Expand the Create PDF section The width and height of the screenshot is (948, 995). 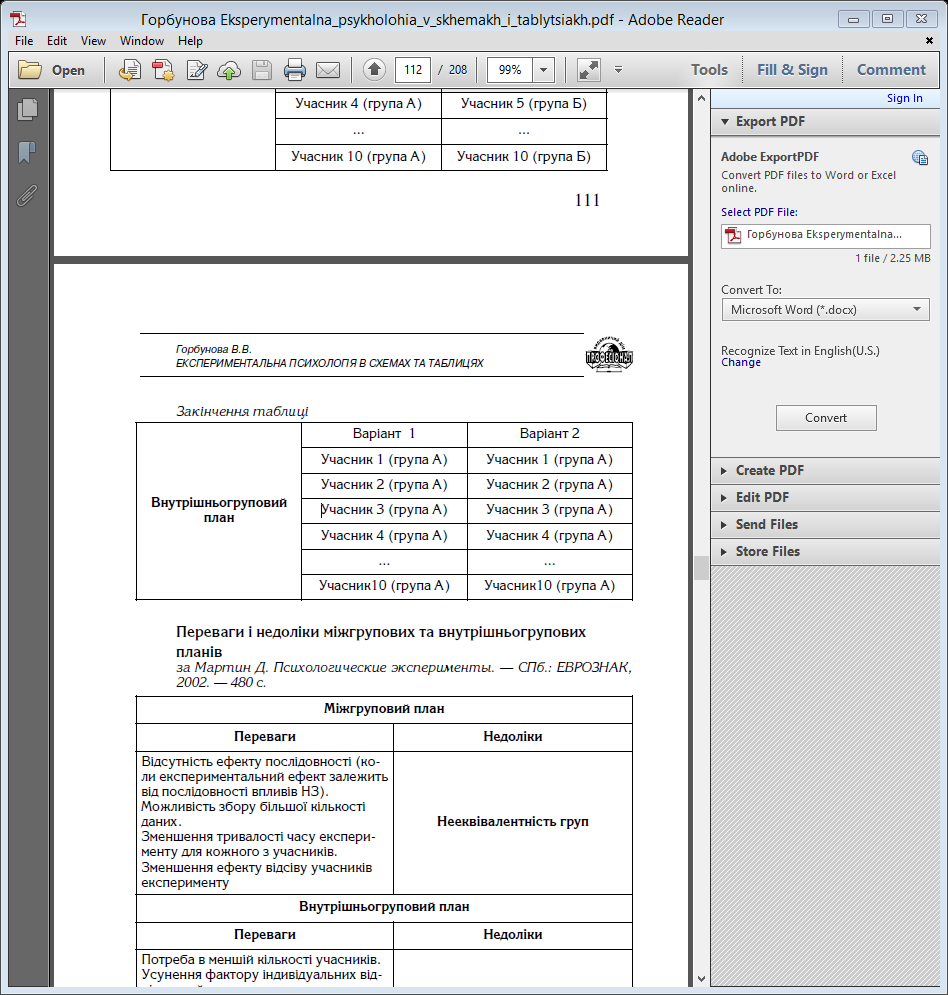tap(769, 470)
